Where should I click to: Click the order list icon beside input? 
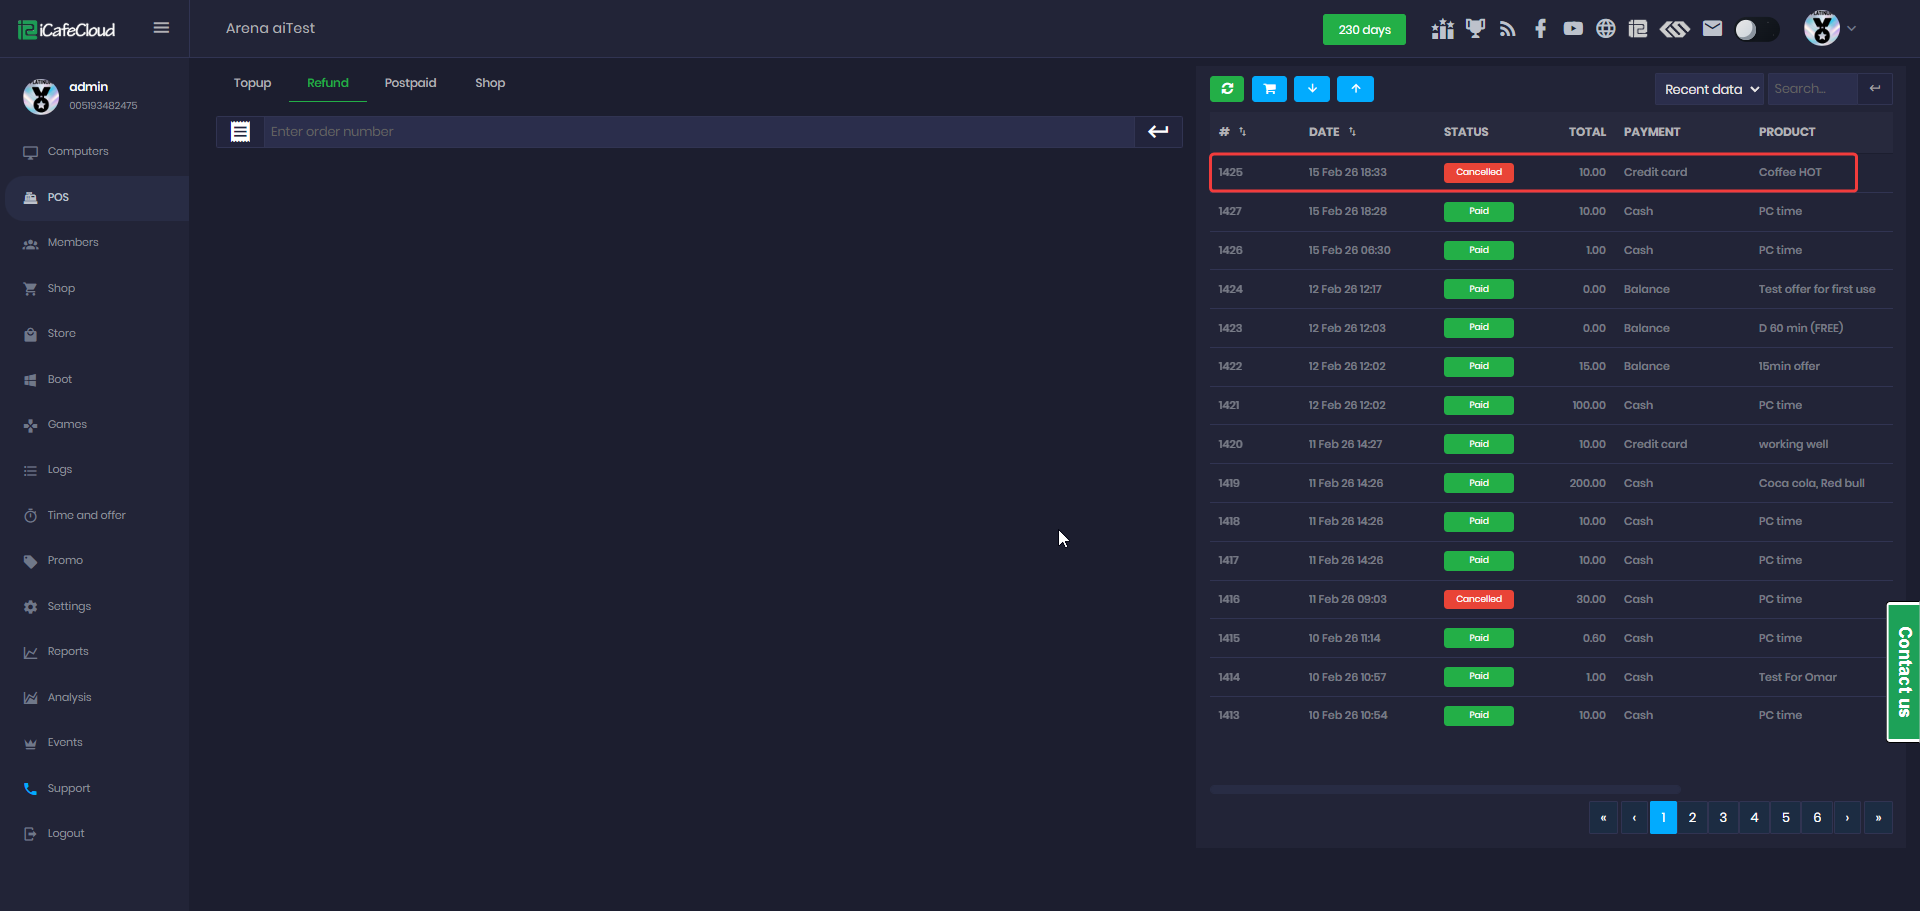pos(240,132)
